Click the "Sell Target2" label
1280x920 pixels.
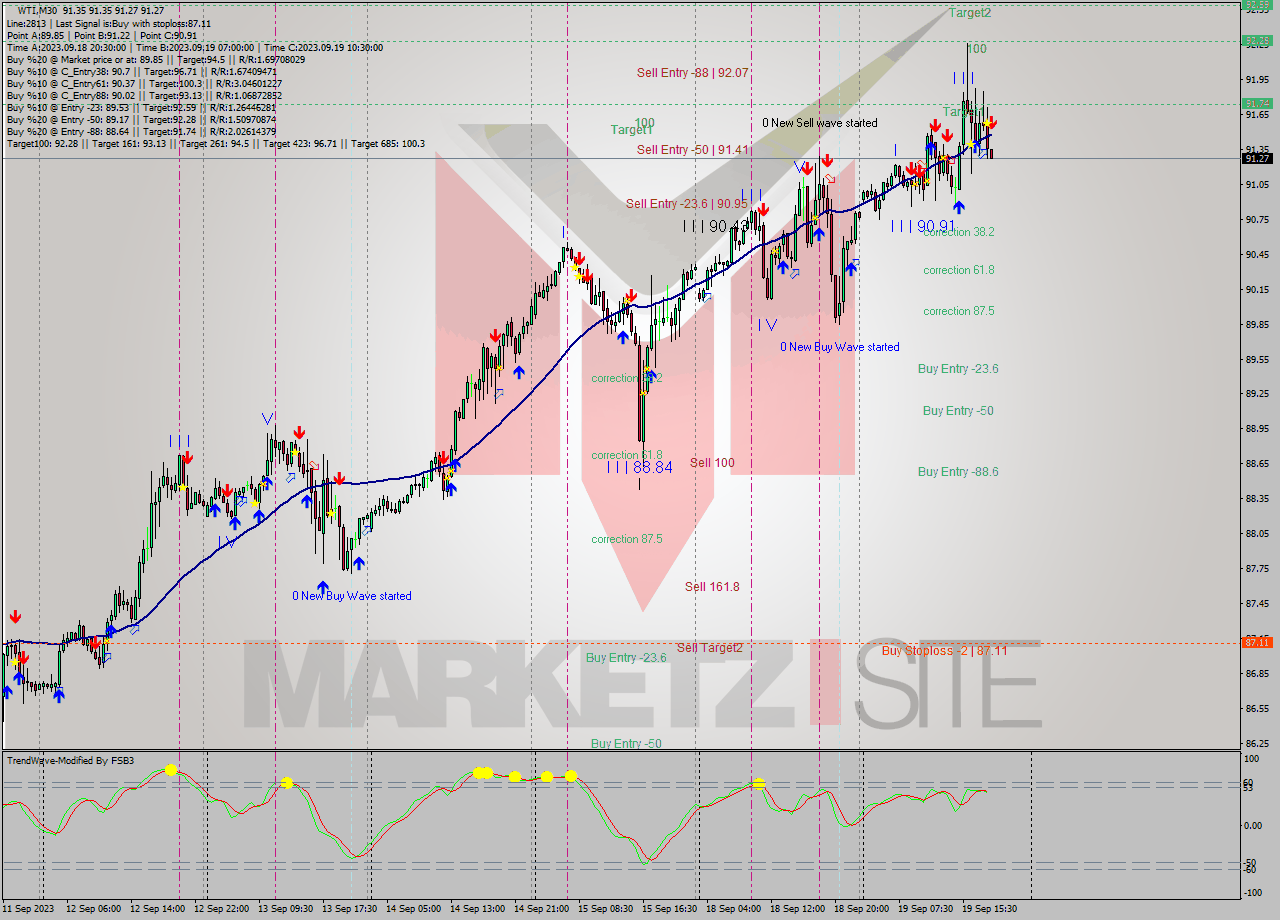click(709, 647)
